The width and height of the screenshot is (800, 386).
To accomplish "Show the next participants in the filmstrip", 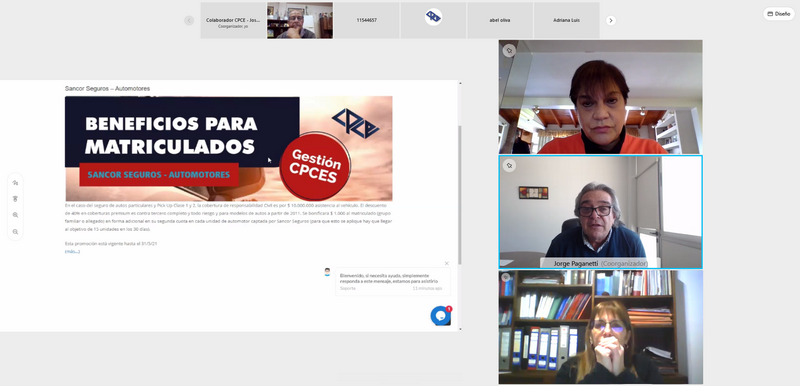I will (x=611, y=20).
